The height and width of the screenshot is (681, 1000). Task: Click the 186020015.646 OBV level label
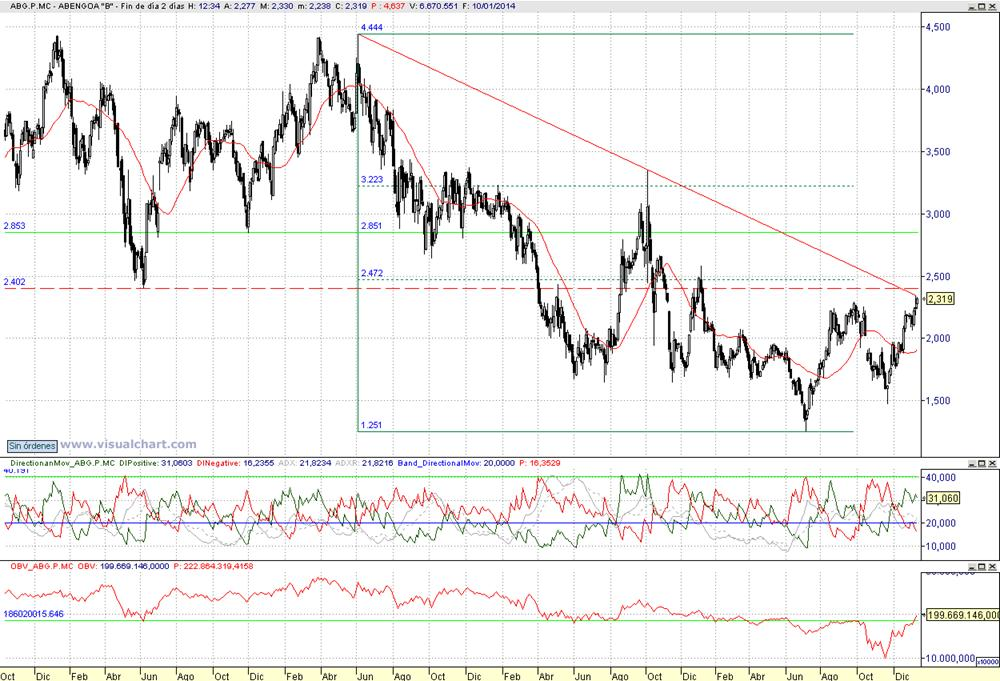point(34,614)
